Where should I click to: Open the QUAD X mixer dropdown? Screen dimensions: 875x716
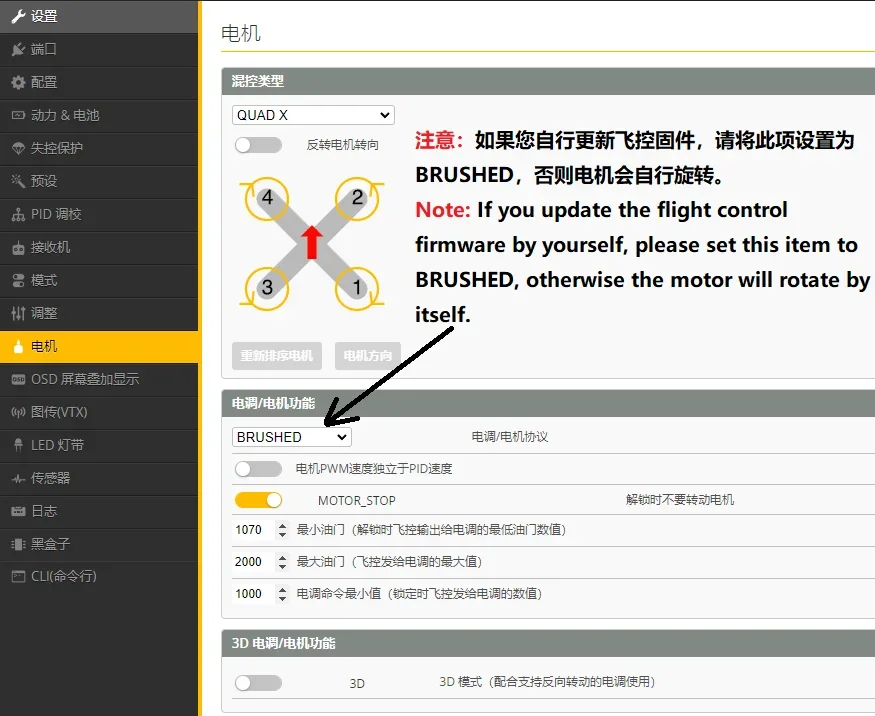point(313,115)
